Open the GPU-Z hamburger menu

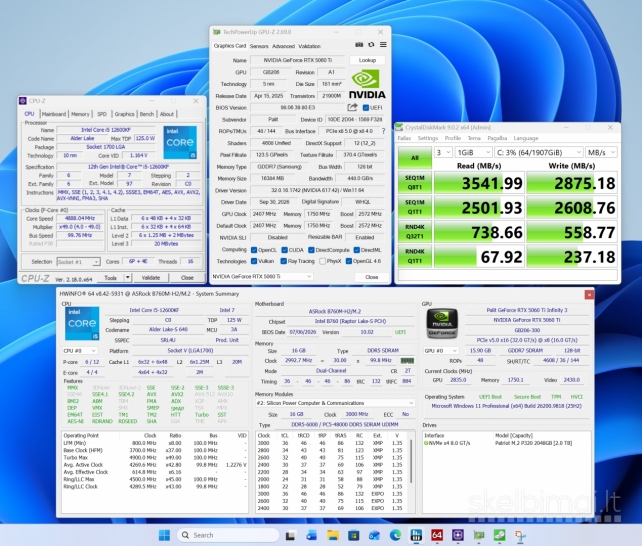point(383,45)
